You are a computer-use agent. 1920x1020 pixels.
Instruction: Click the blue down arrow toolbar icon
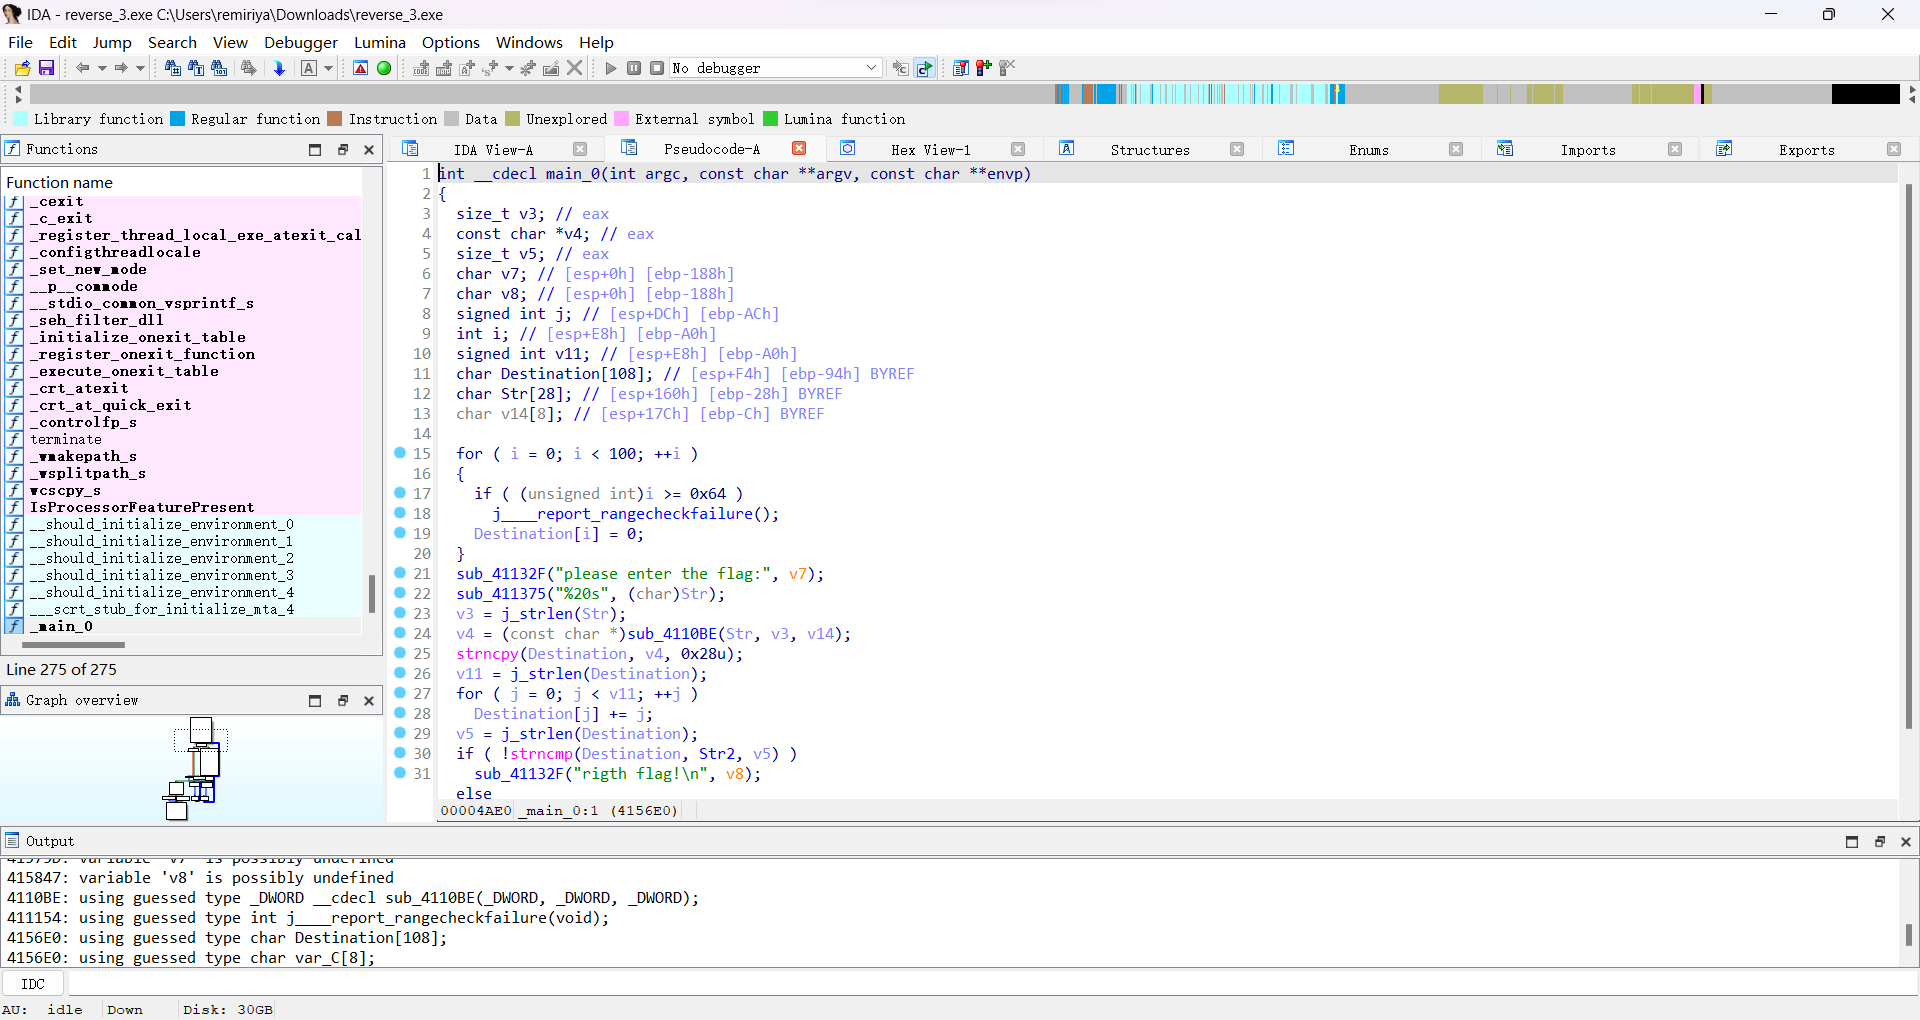point(279,68)
